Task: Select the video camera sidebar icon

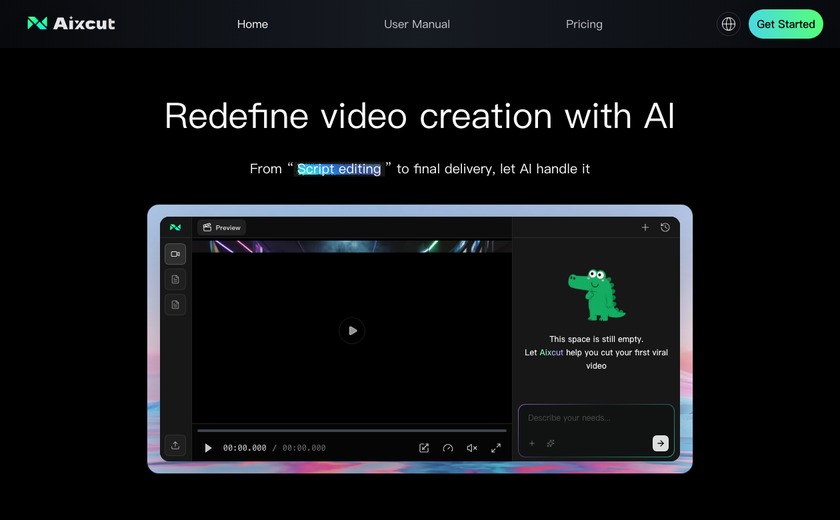Action: point(175,254)
